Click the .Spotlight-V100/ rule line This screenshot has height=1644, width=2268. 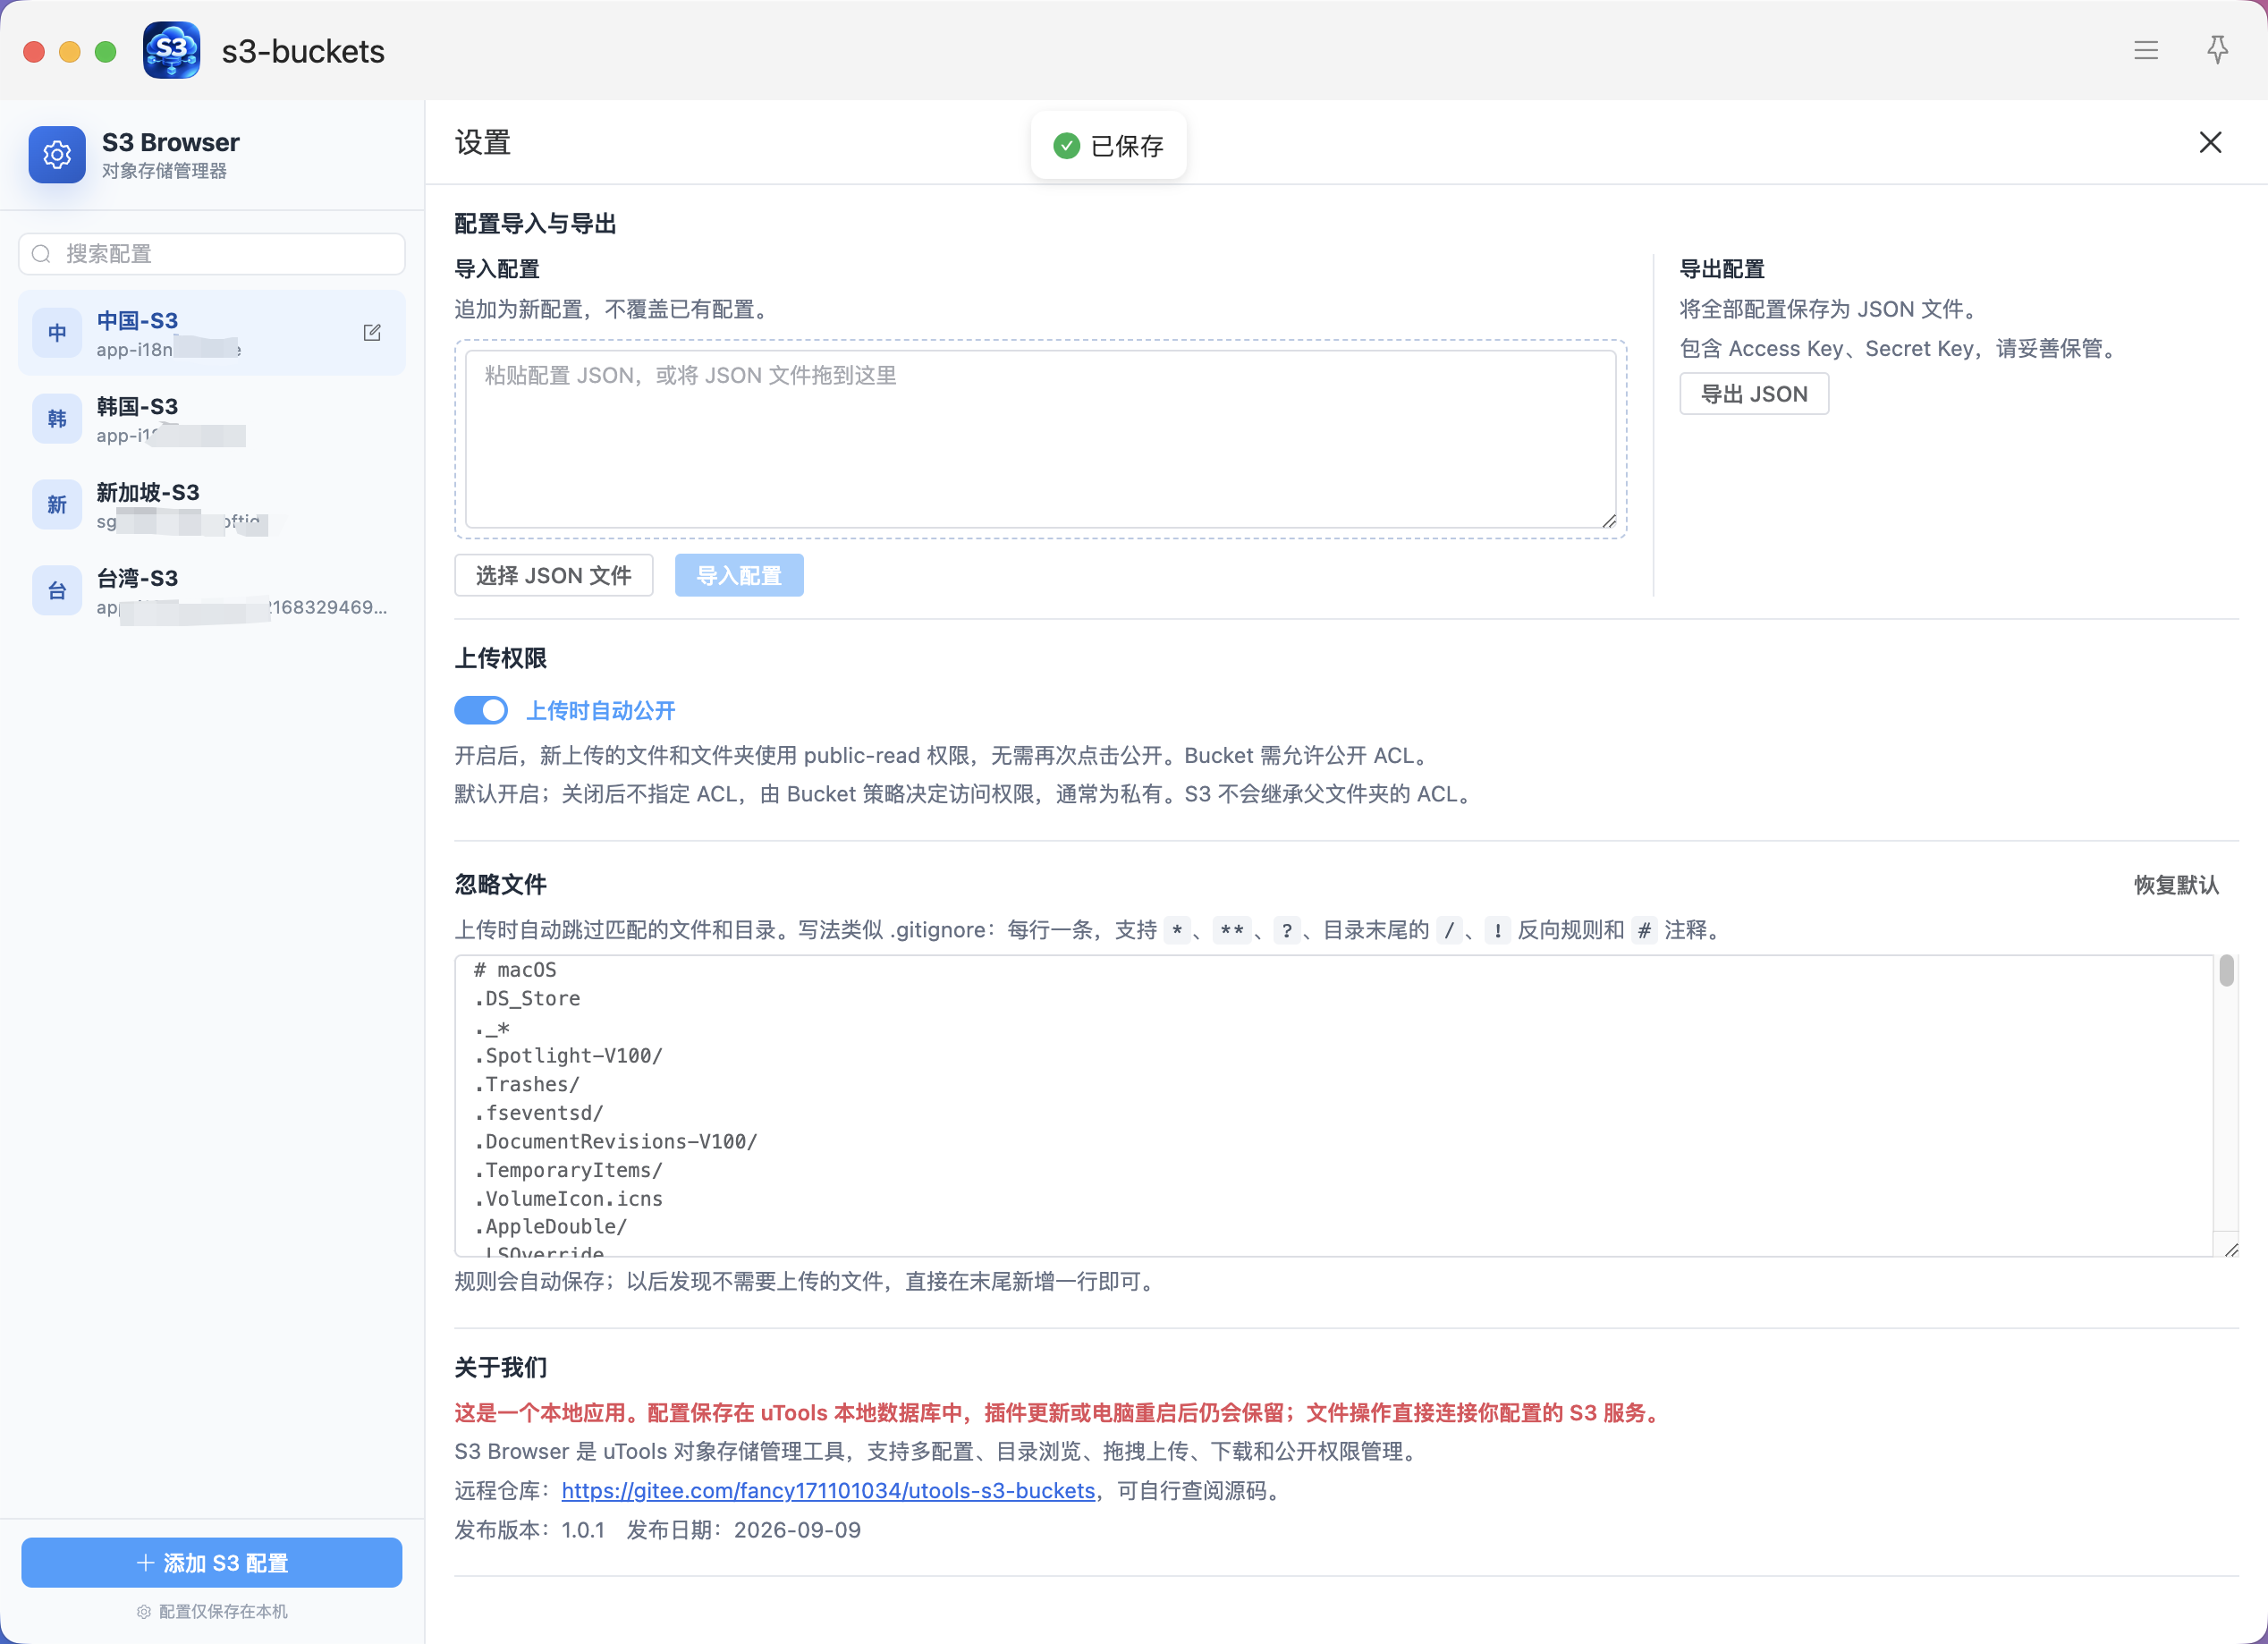point(568,1056)
